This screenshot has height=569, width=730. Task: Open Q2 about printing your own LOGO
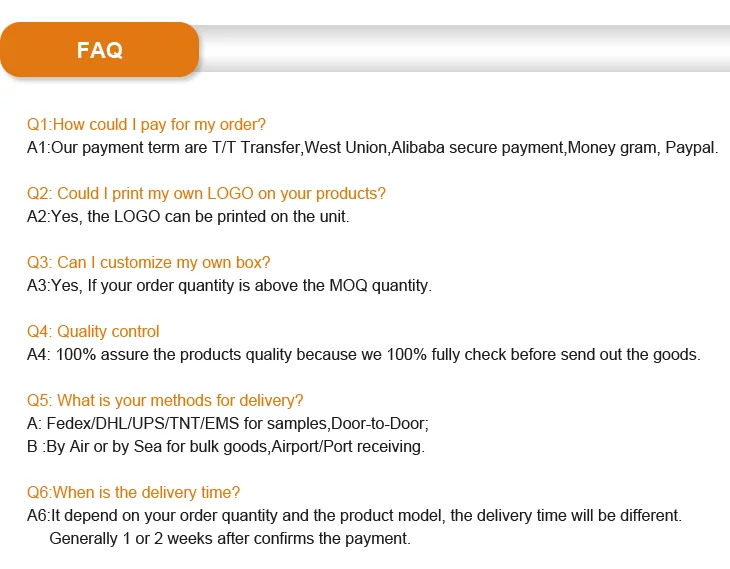pyautogui.click(x=206, y=193)
